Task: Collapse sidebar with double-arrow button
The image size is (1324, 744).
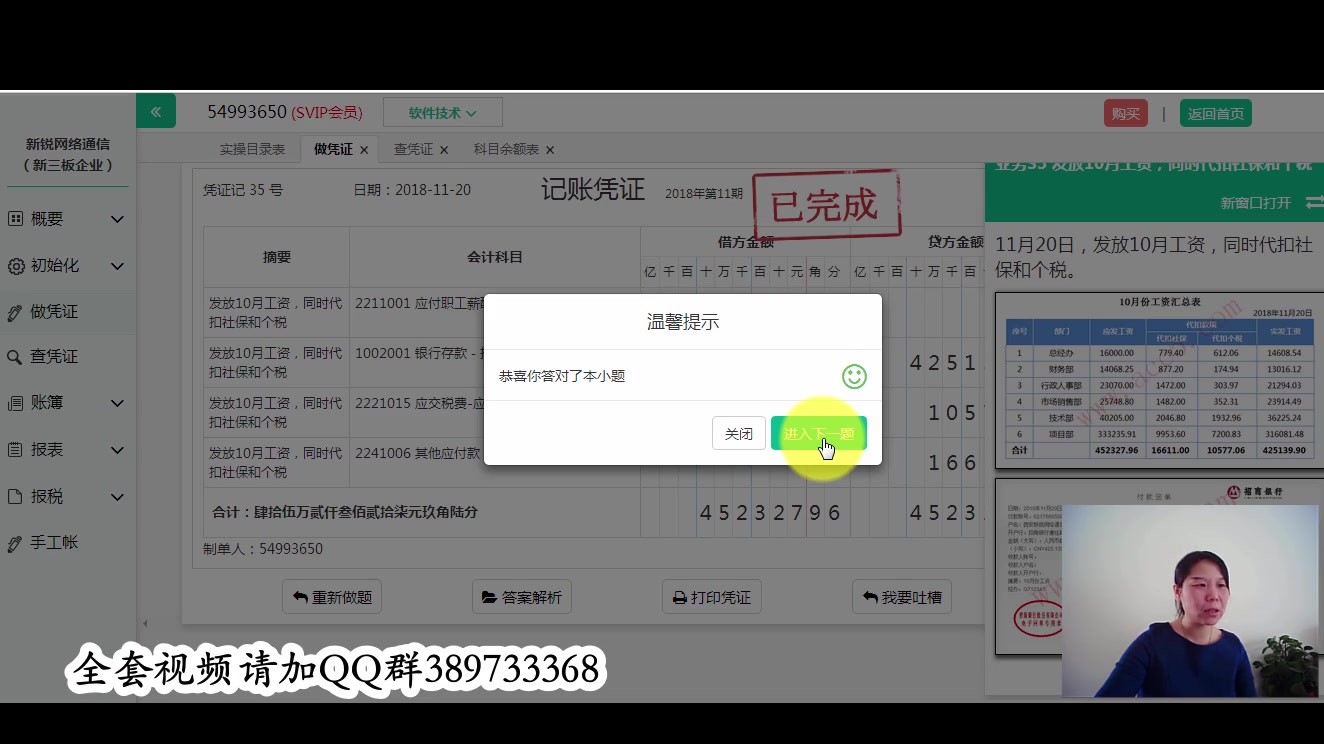Action: pos(156,112)
